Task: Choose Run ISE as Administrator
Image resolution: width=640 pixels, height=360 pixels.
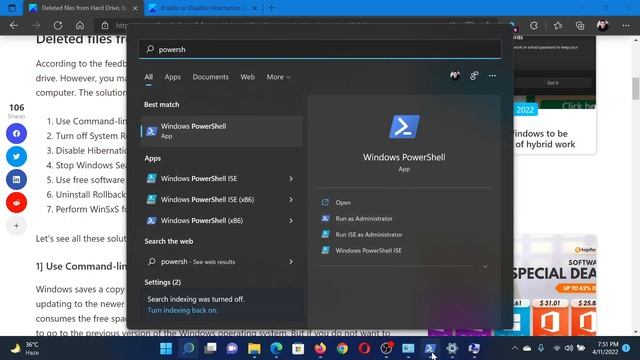Action: (369, 235)
